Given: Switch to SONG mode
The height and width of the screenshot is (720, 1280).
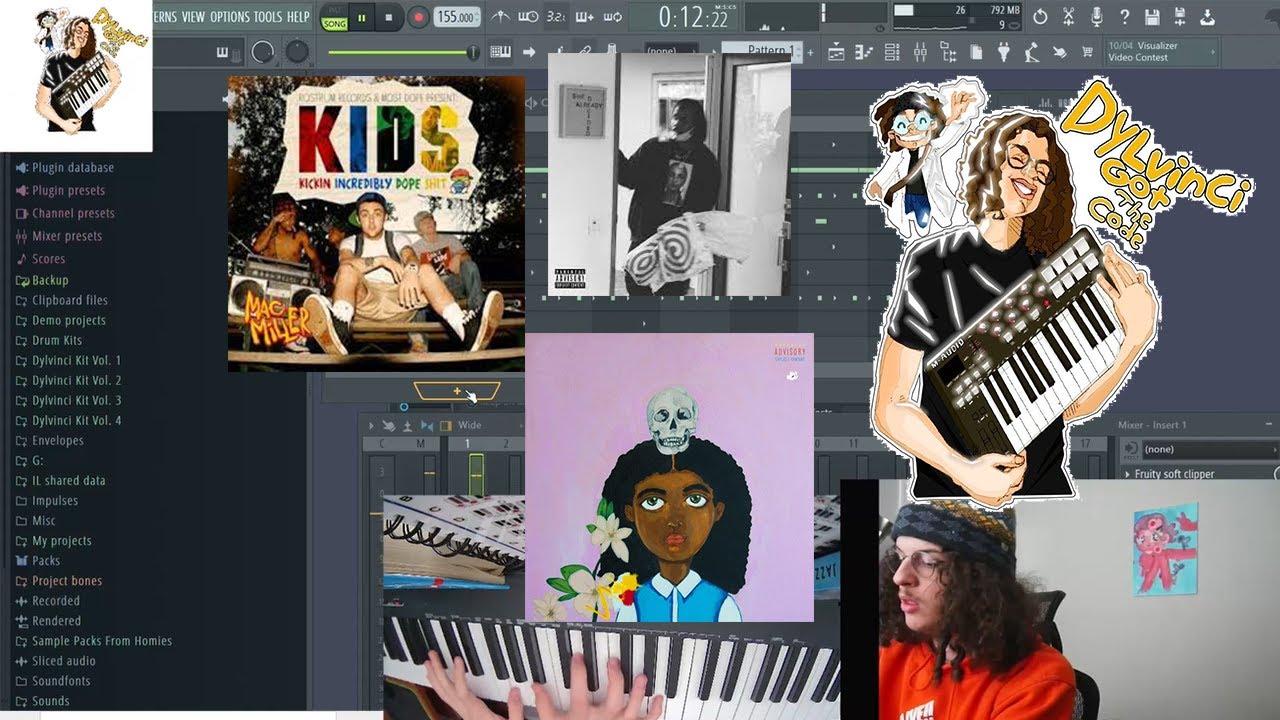Looking at the screenshot, I should [x=335, y=24].
